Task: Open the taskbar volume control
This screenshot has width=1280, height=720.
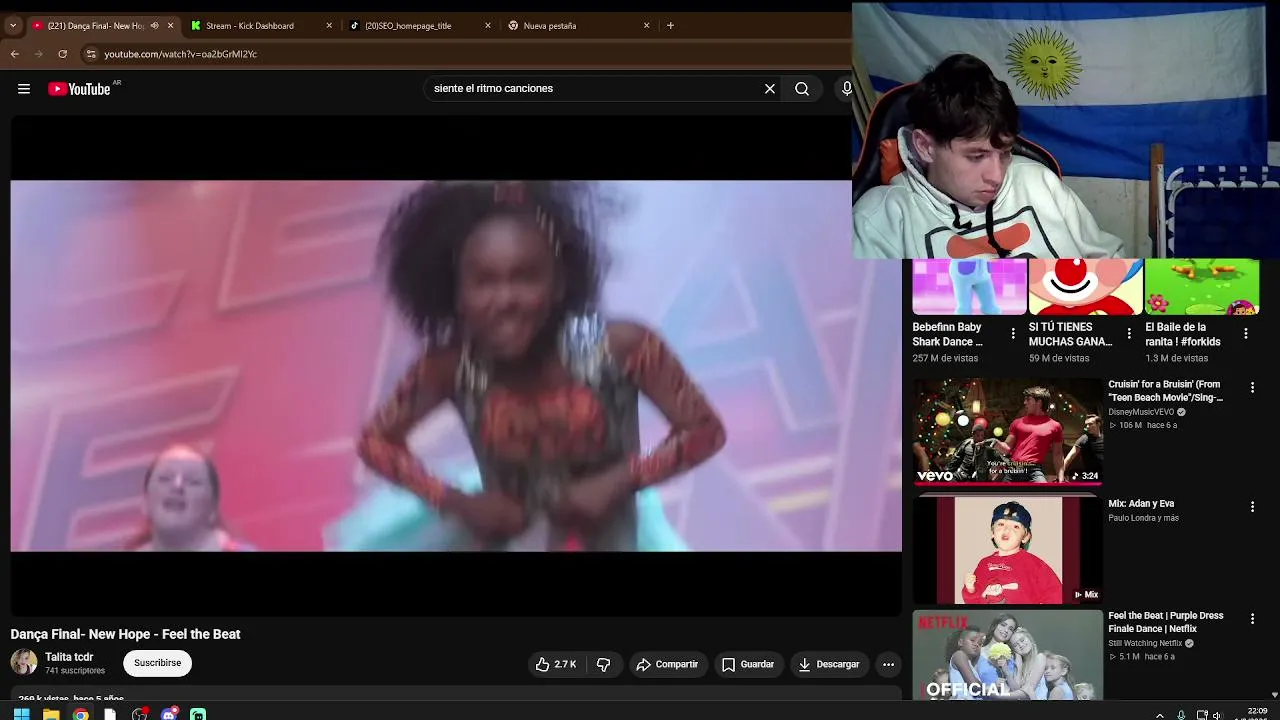Action: pos(1217,715)
